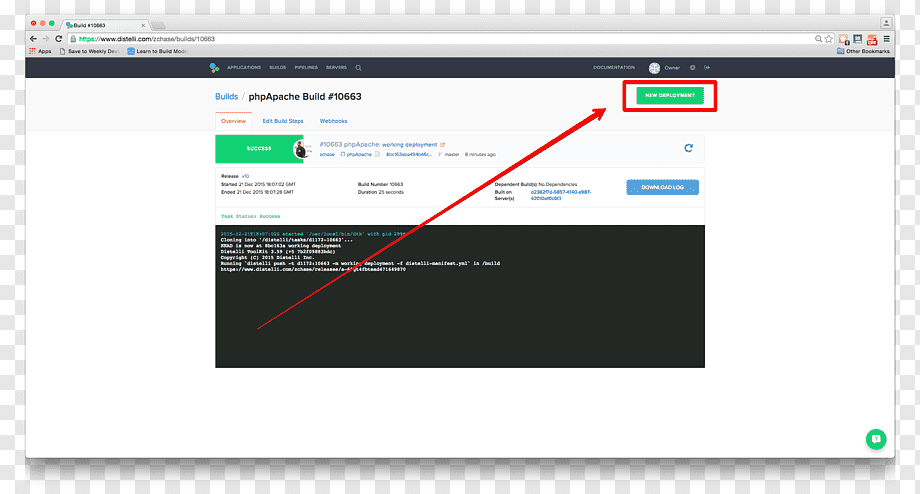The image size is (920, 494).
Task: Open a new browser tab
Action: [x=158, y=25]
